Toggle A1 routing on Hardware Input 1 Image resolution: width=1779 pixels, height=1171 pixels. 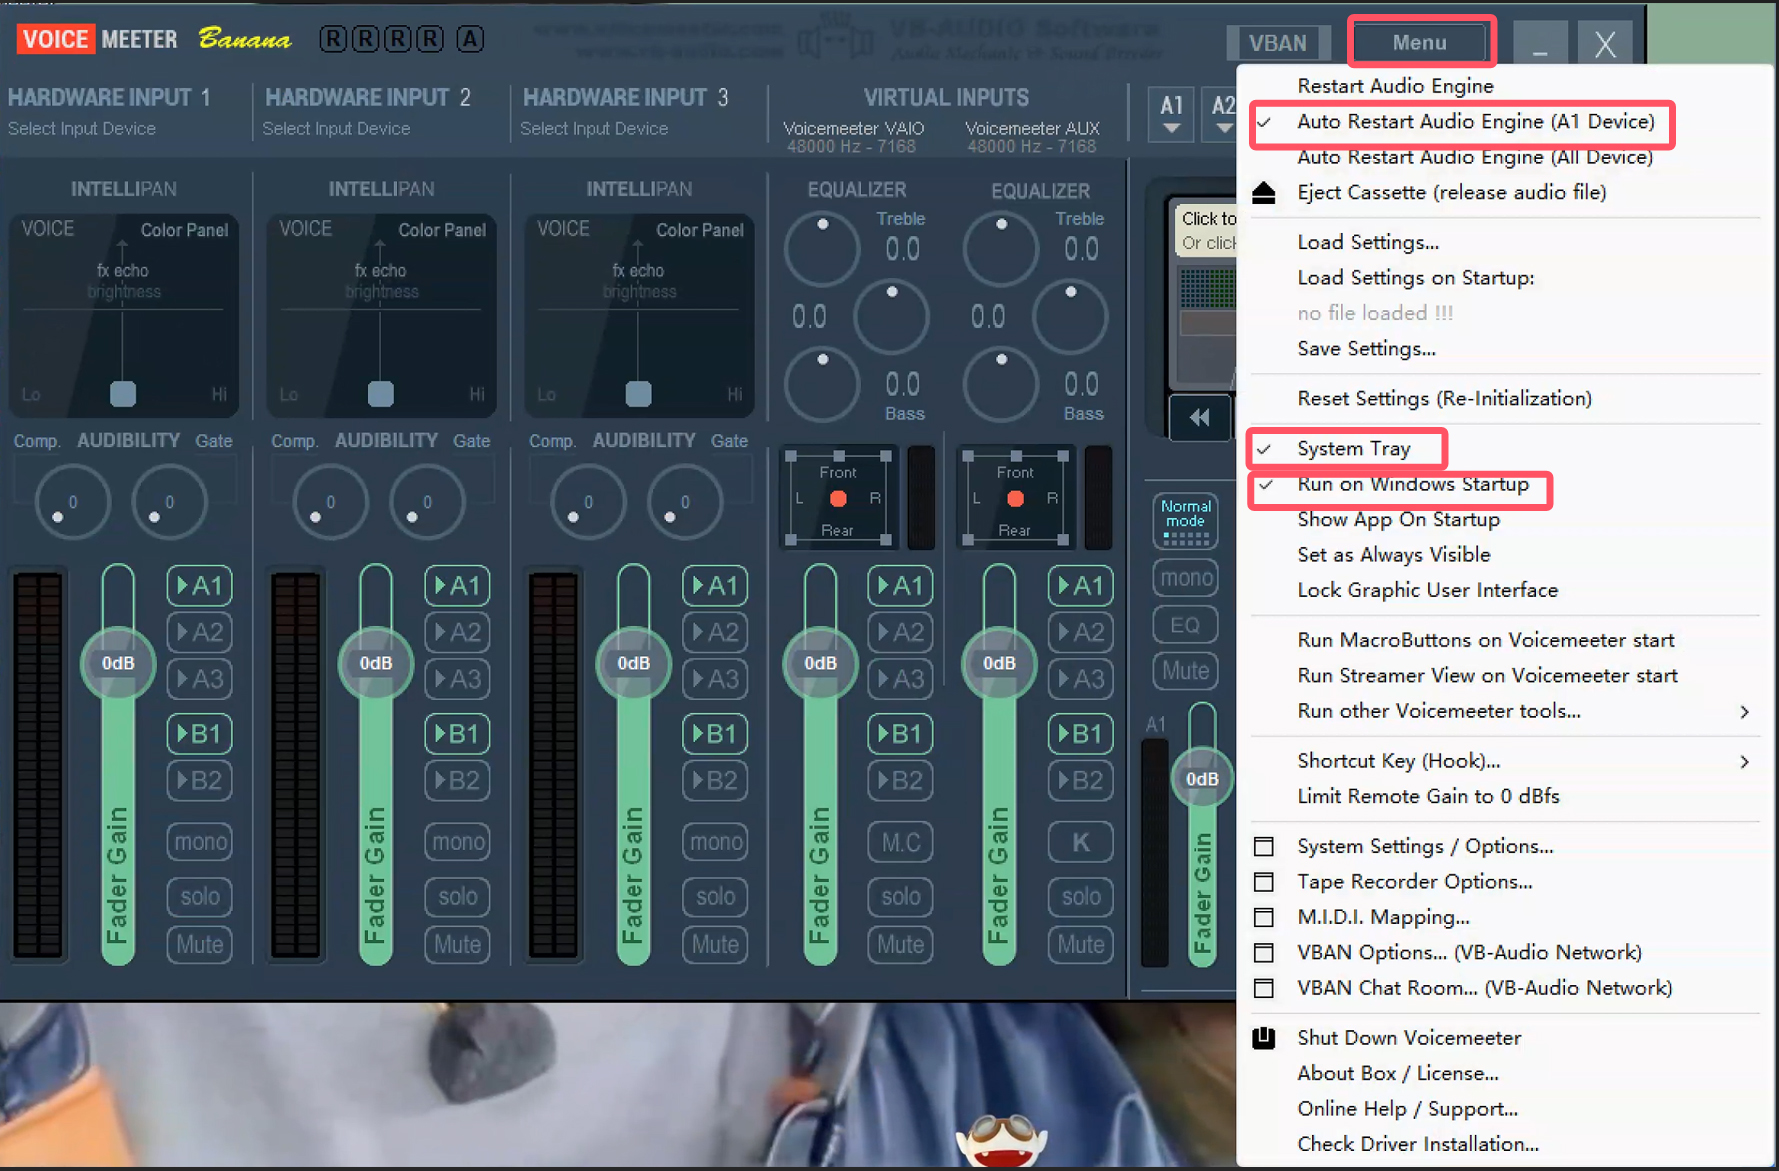click(200, 586)
